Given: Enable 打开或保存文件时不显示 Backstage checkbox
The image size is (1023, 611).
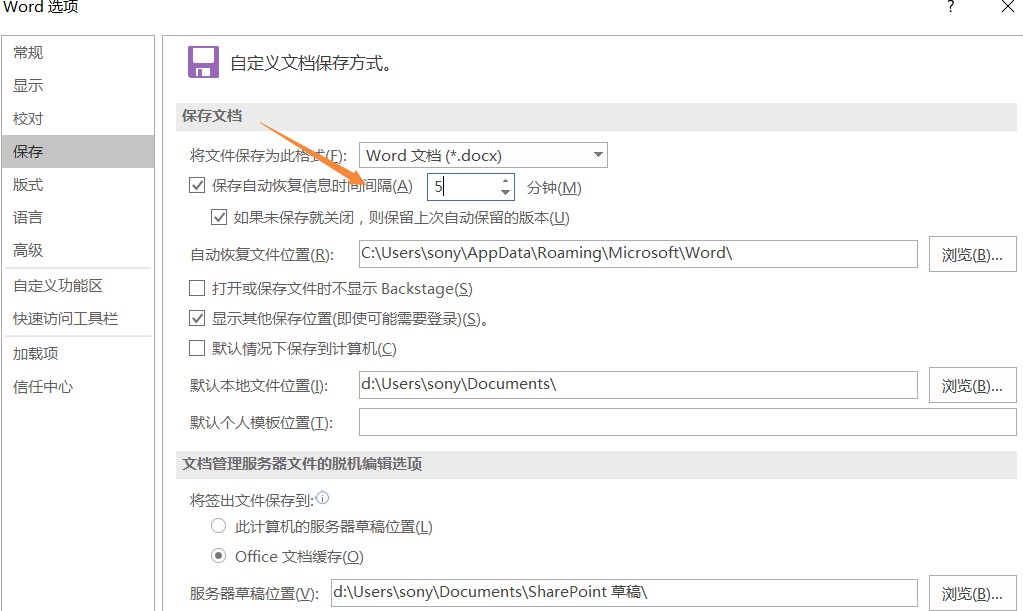Looking at the screenshot, I should [197, 288].
